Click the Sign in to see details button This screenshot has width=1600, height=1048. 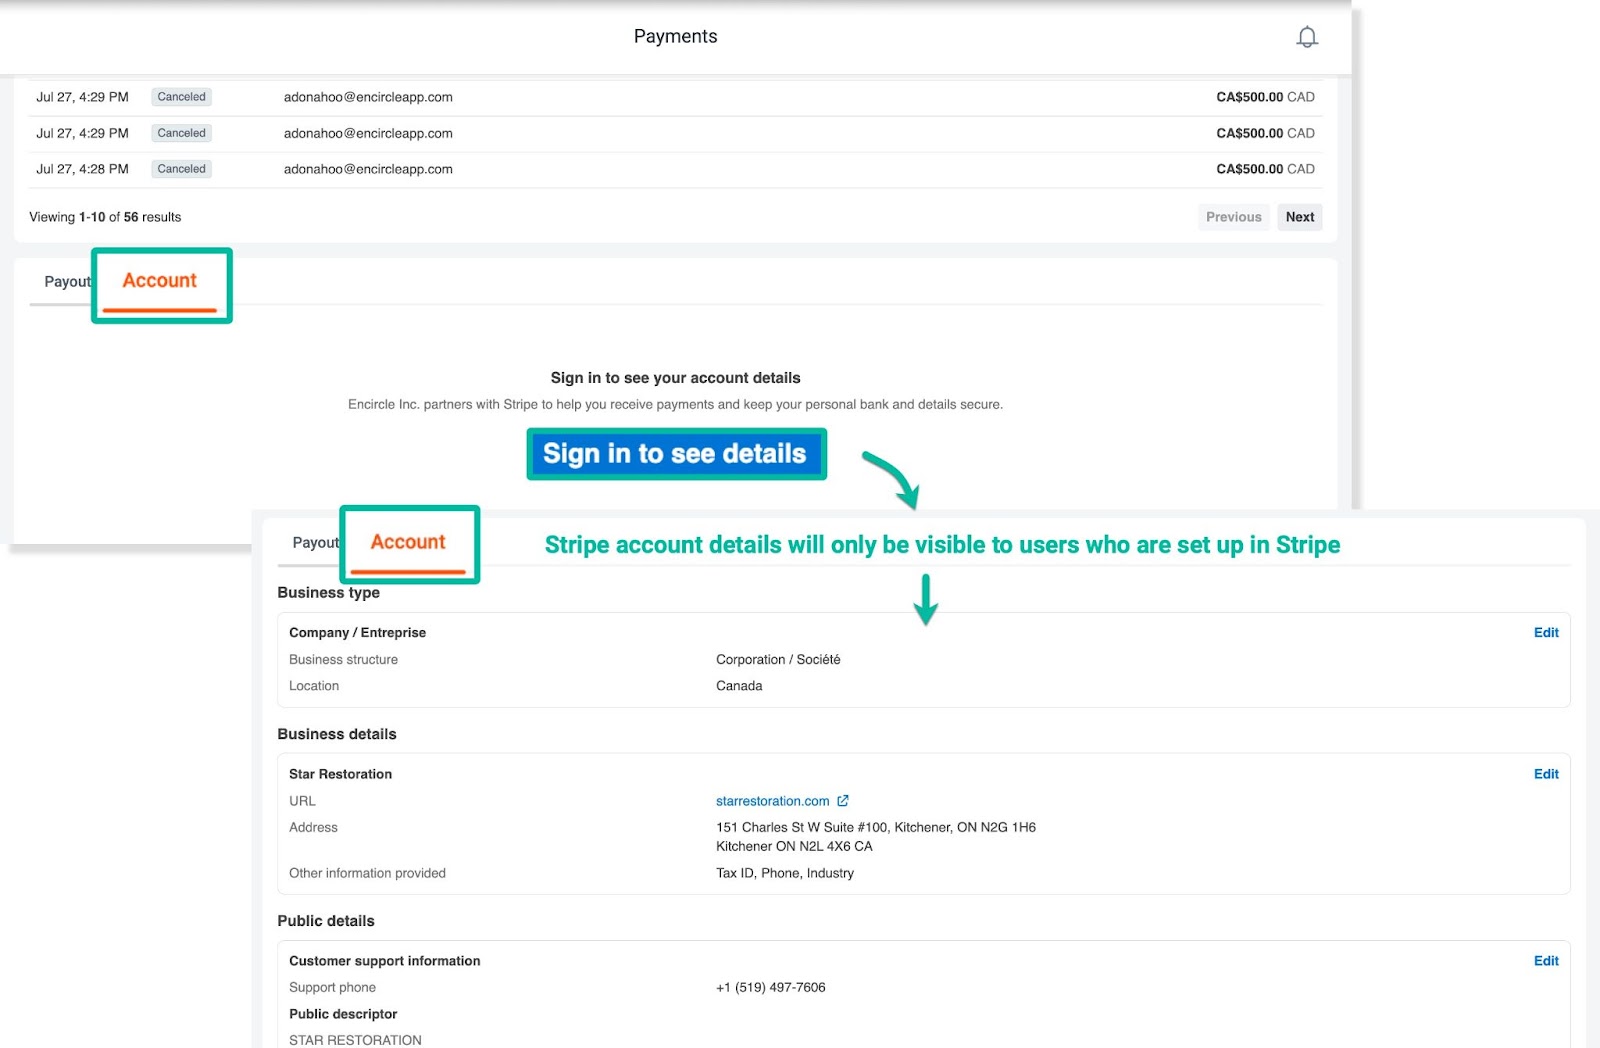(x=675, y=454)
